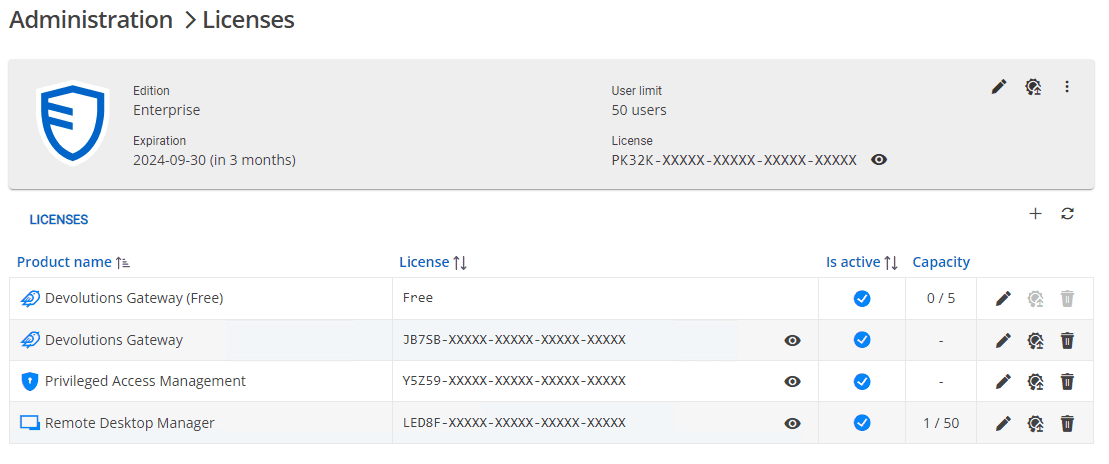Open the auto-assign icon in the Remote Desktop Manager row
1109x464 pixels.
[1035, 423]
